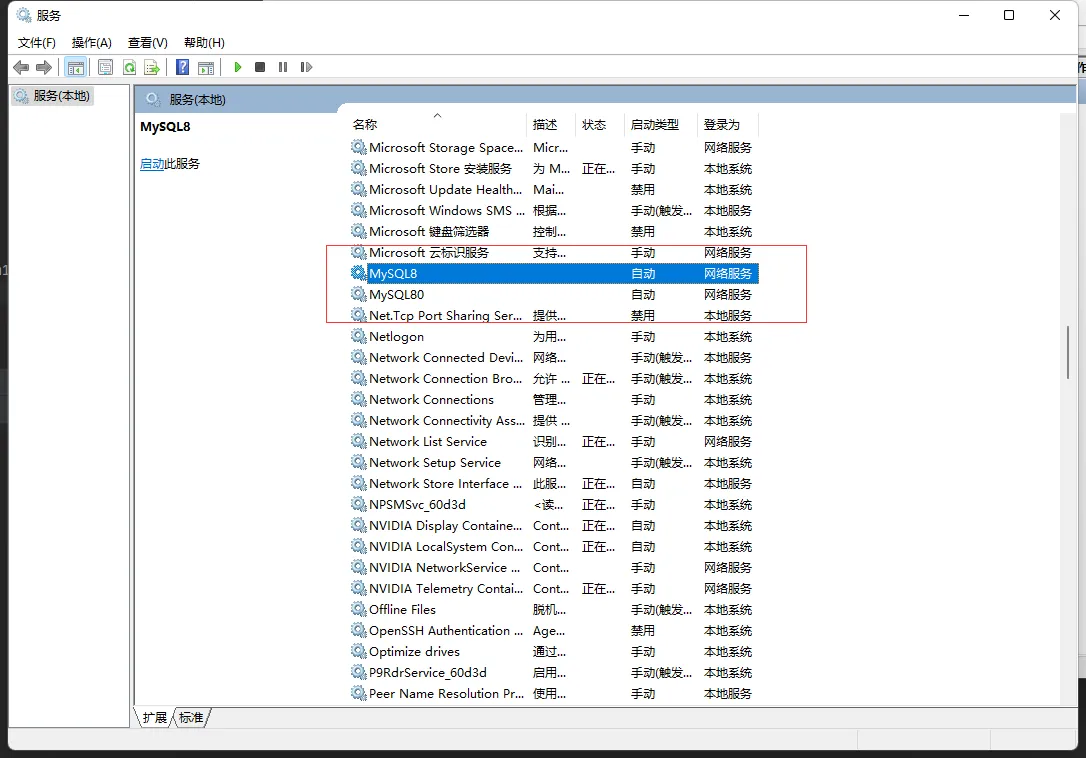Select Microsoft Update Health service row
The height and width of the screenshot is (758, 1086).
tap(554, 189)
